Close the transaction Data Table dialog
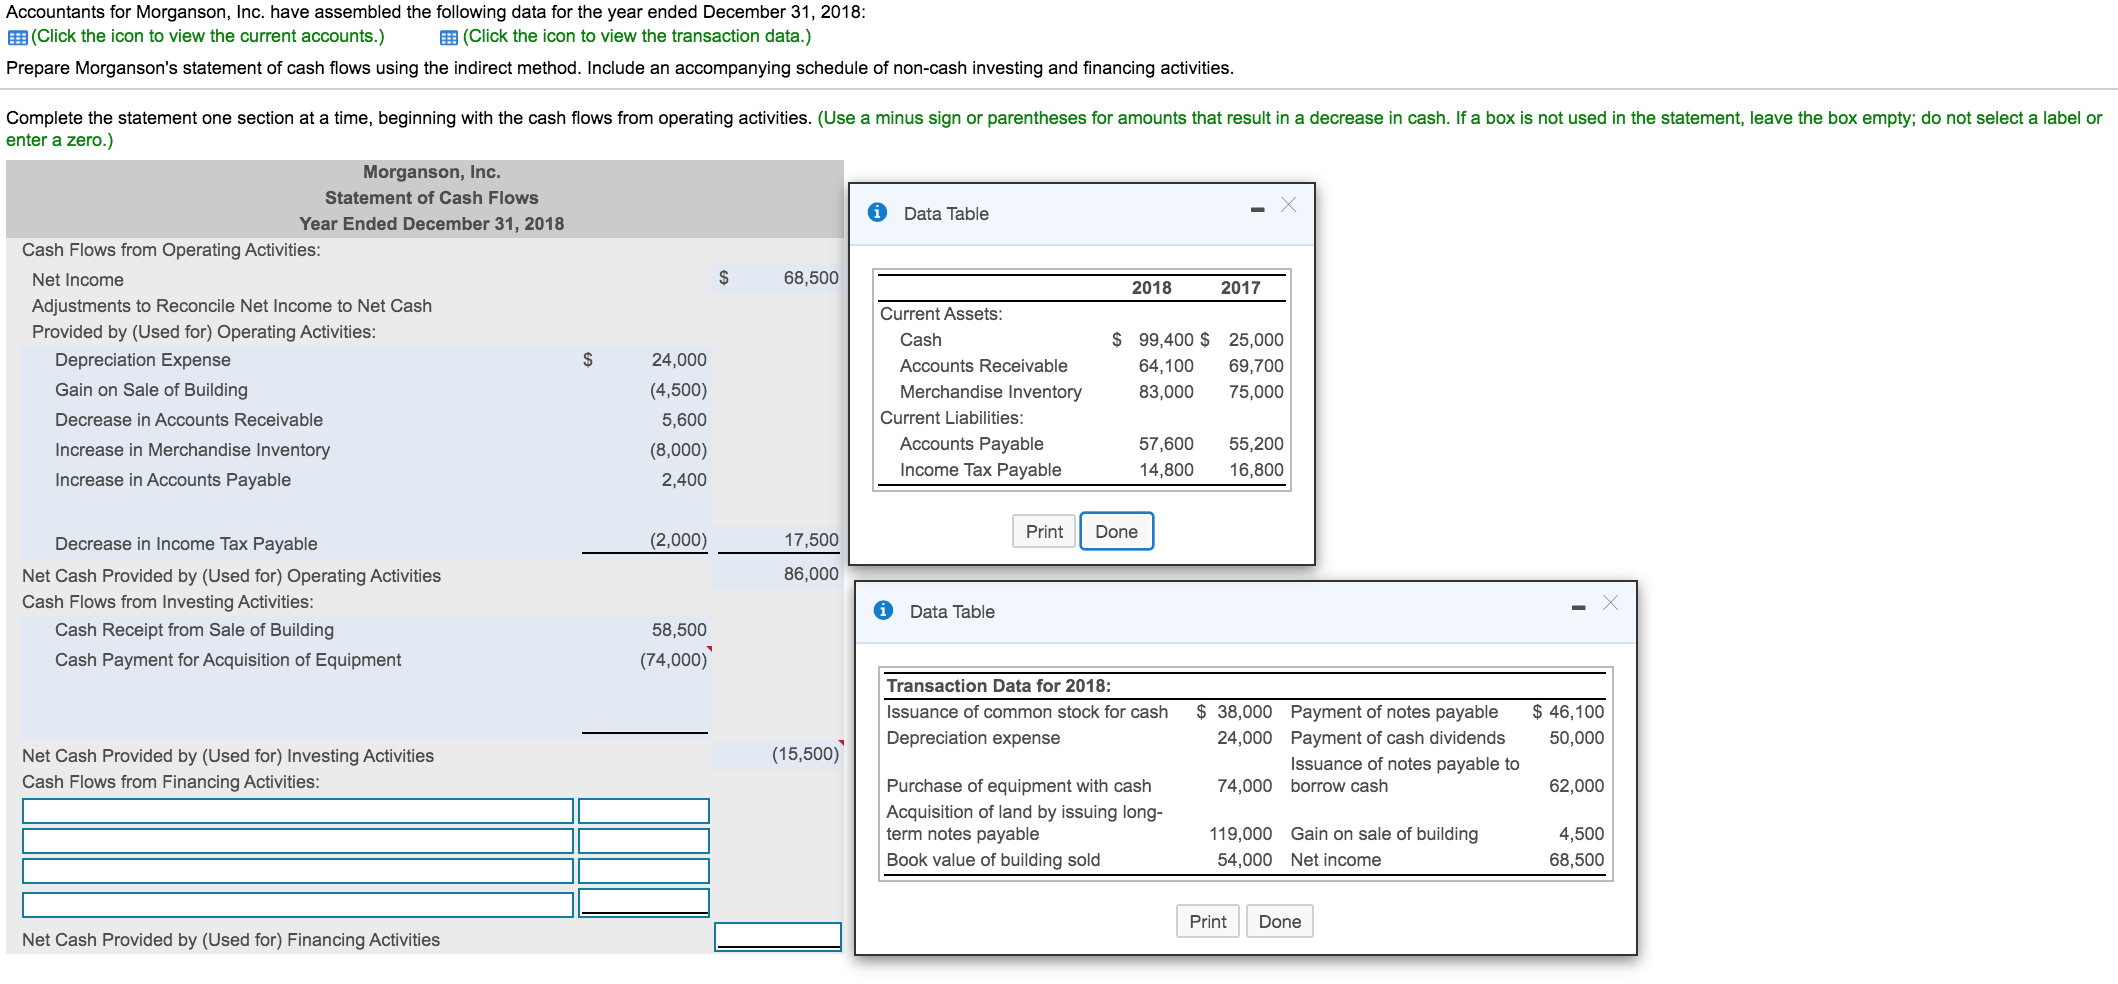 tap(1610, 602)
